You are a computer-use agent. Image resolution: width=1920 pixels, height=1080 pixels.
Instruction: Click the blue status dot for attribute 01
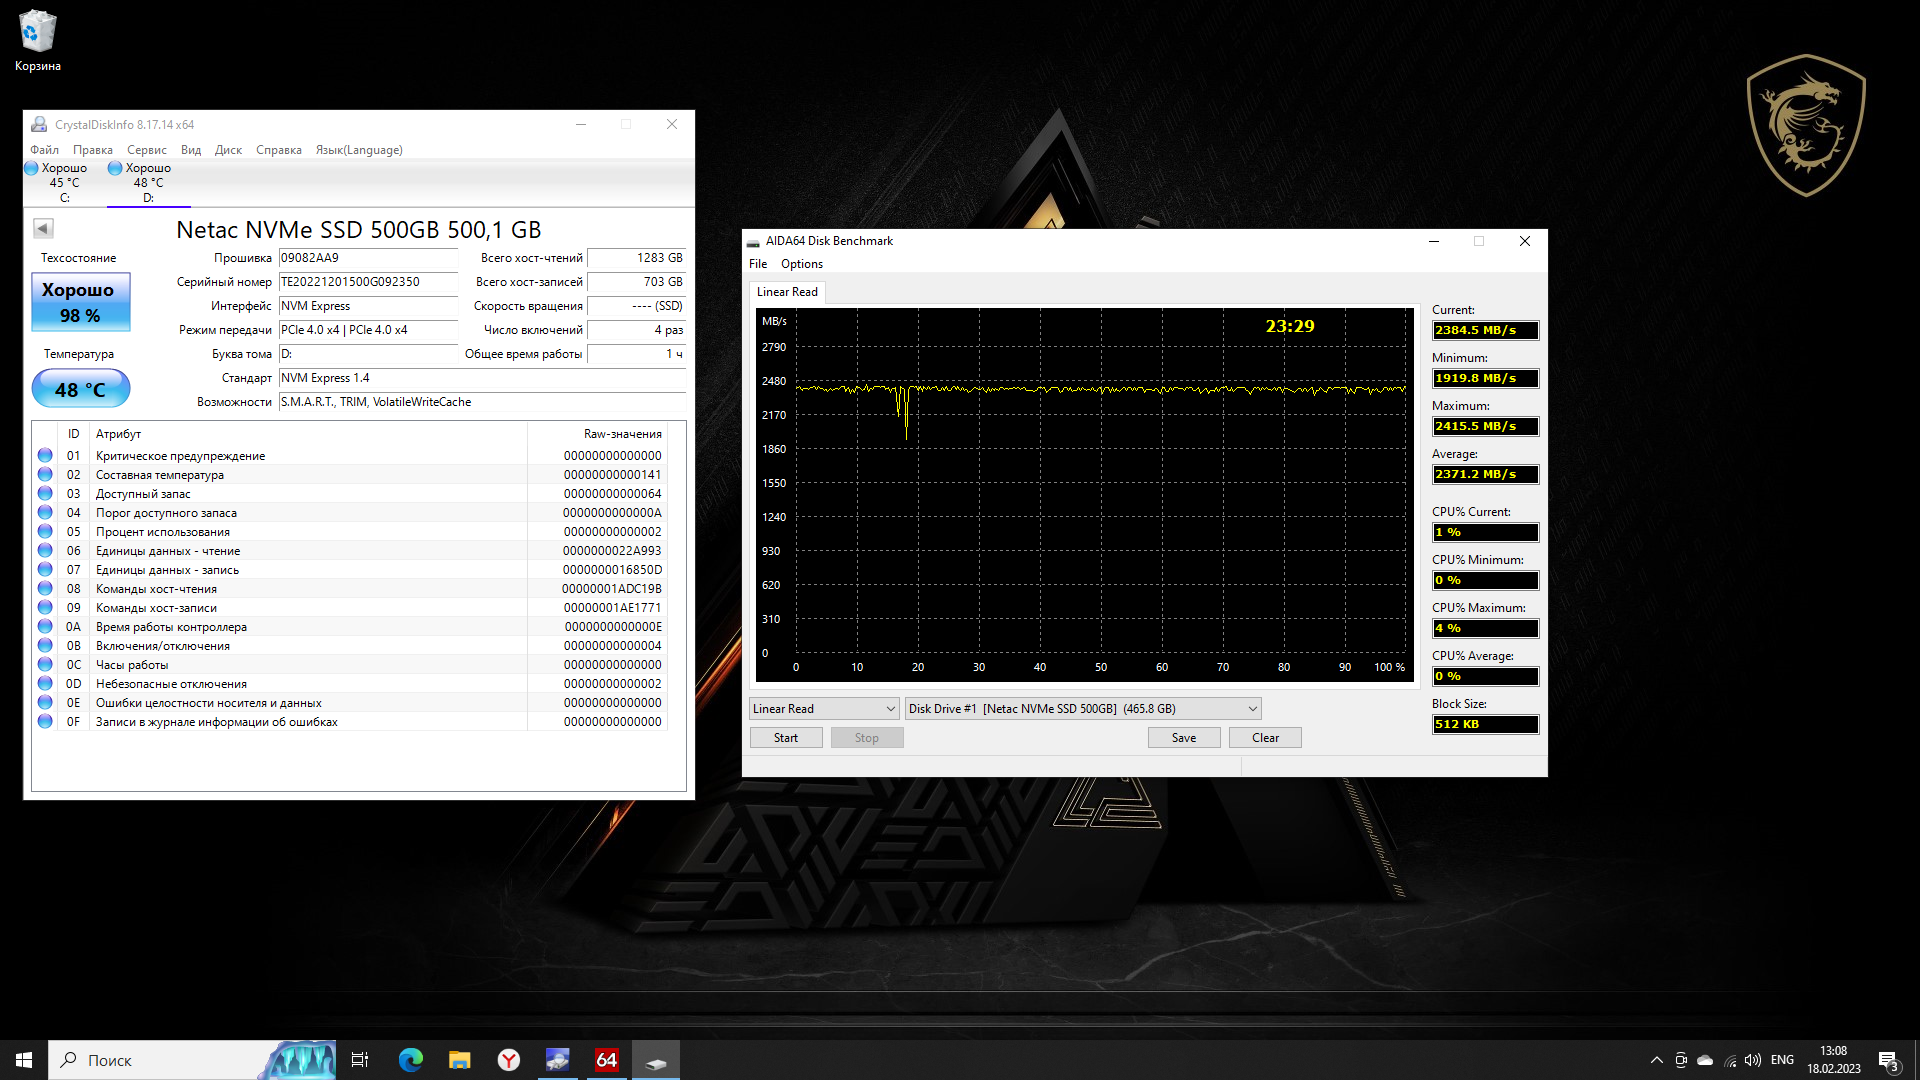(45, 456)
